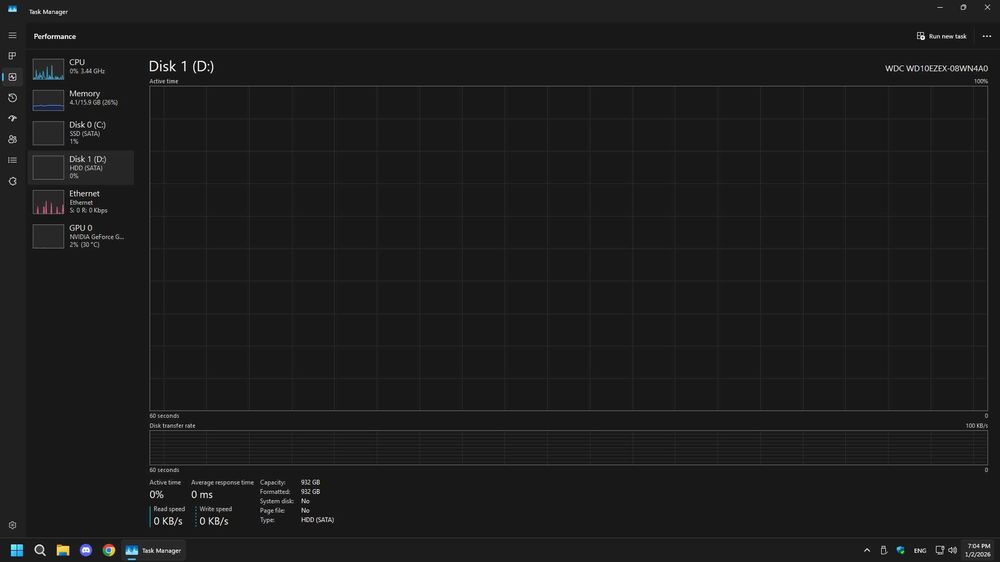Select the GPU 0 entry

[81, 236]
